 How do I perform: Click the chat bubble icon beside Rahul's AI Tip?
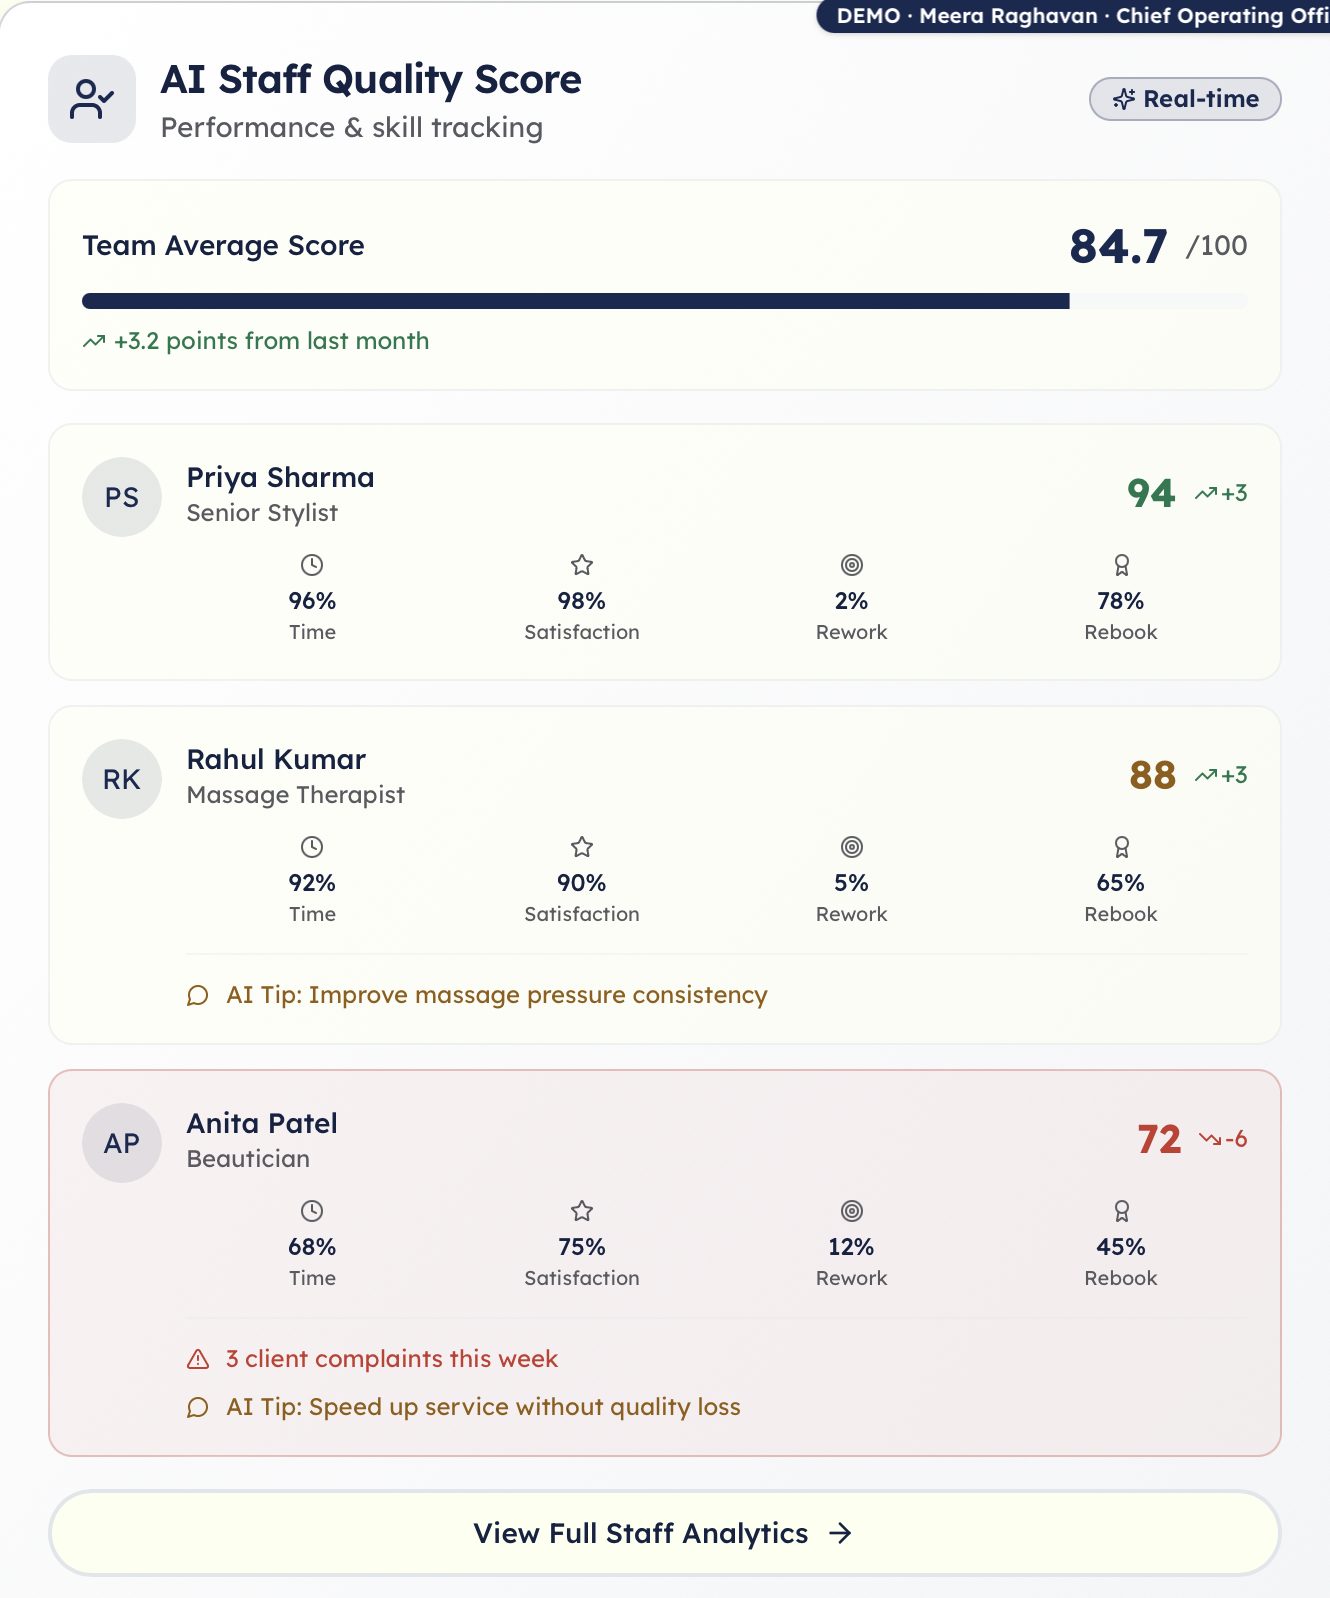(x=198, y=995)
